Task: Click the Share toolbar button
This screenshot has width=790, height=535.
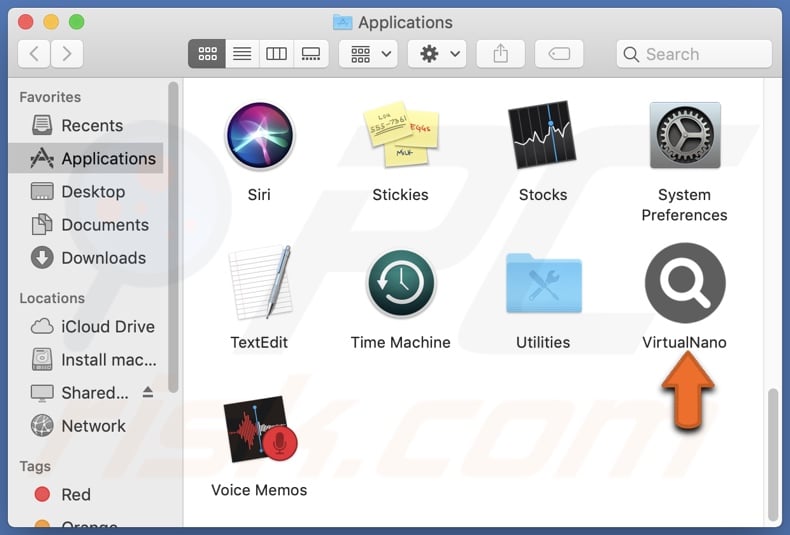Action: click(500, 53)
